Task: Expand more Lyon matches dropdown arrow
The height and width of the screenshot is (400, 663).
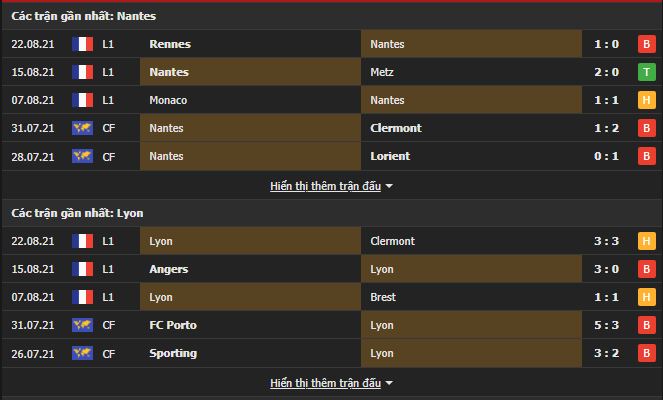Action: [389, 383]
